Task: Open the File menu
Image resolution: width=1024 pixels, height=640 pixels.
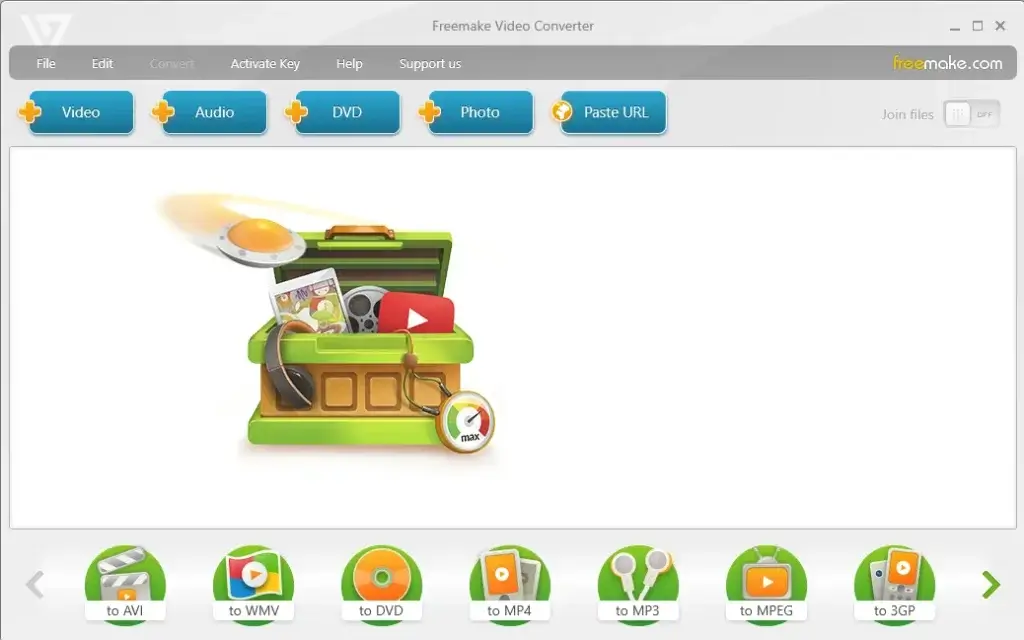Action: (x=45, y=63)
